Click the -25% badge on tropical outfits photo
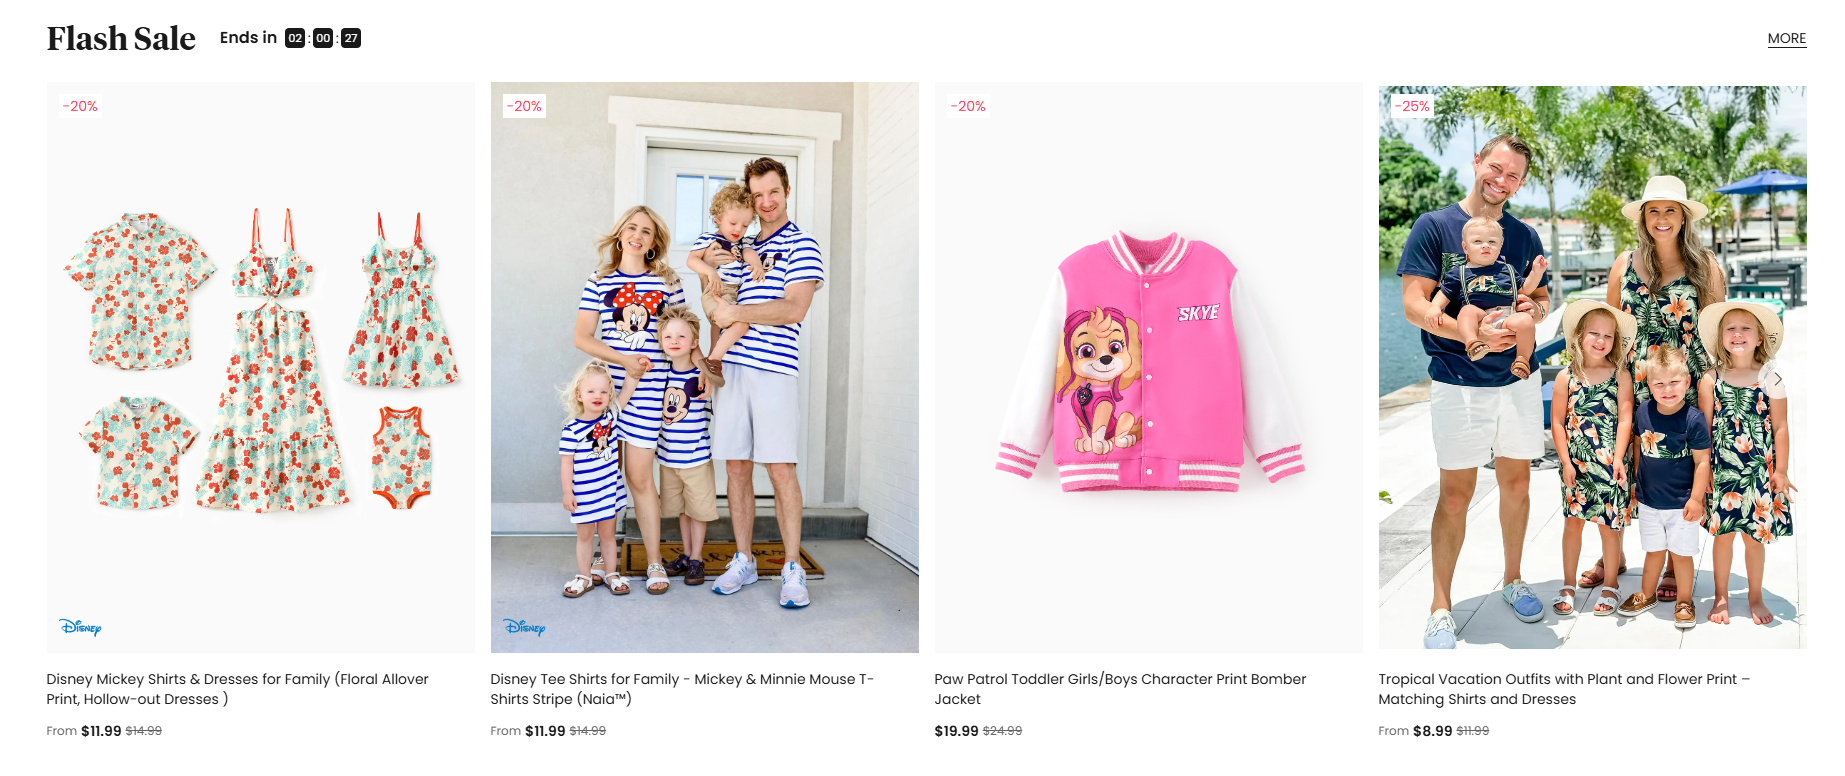The image size is (1845, 776). (x=1412, y=106)
